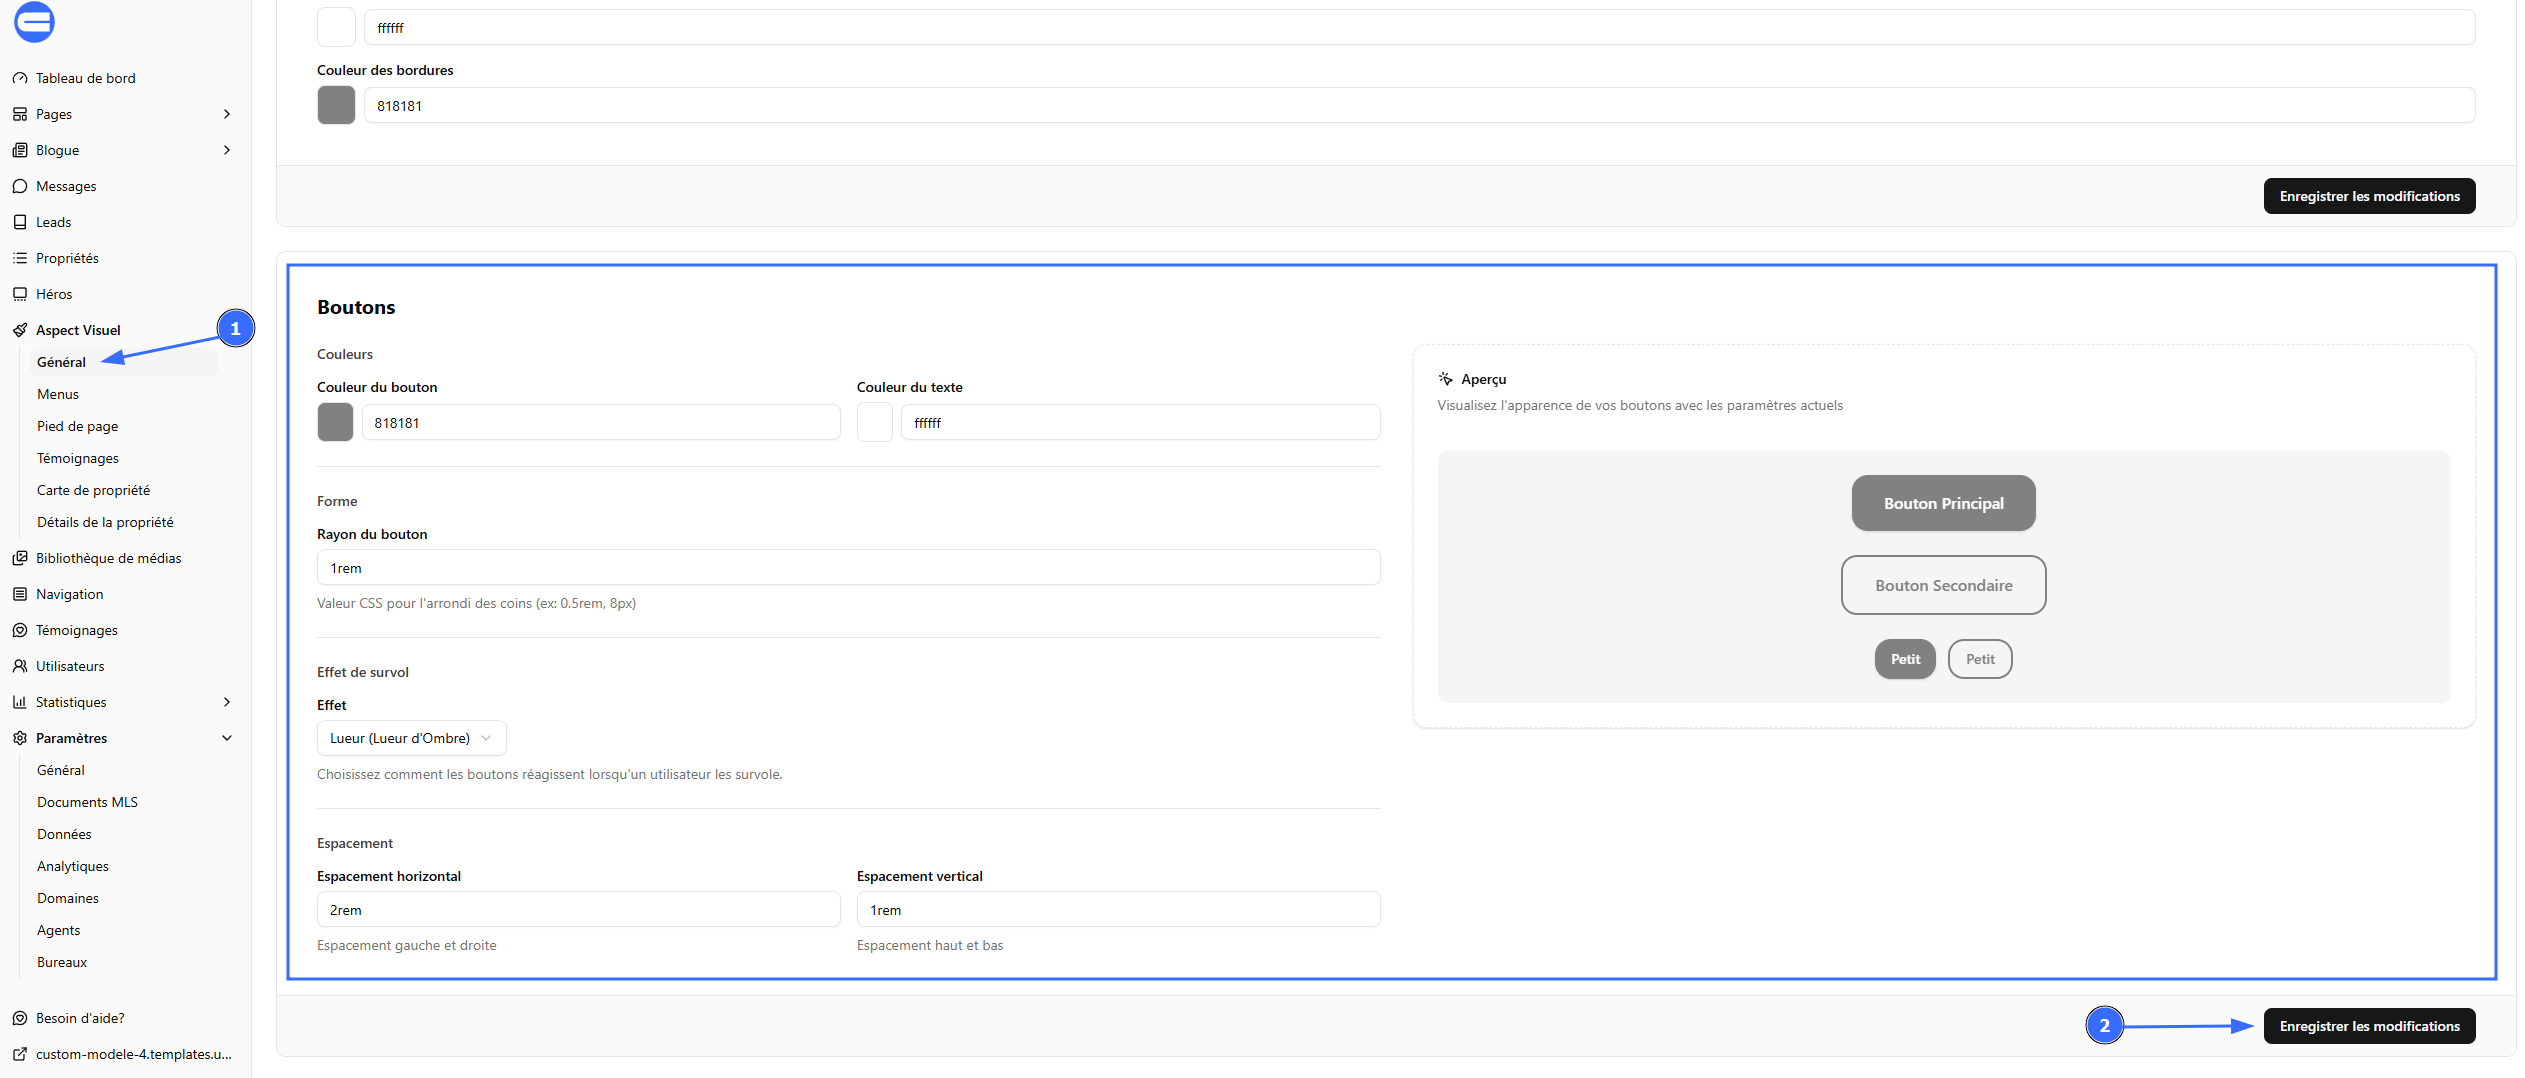Image resolution: width=2525 pixels, height=1078 pixels.
Task: Click the Besoin d'aide help icon
Action: point(20,1018)
